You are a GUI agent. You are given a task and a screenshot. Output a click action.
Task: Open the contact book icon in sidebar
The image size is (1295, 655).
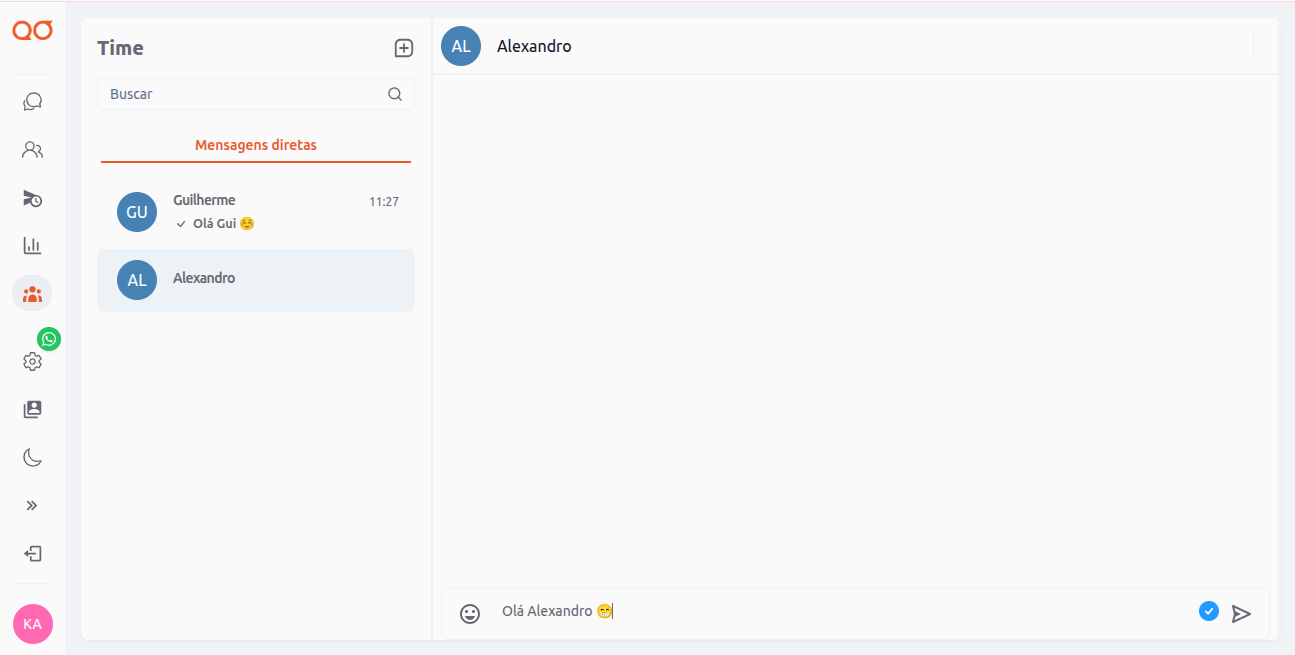pyautogui.click(x=32, y=410)
